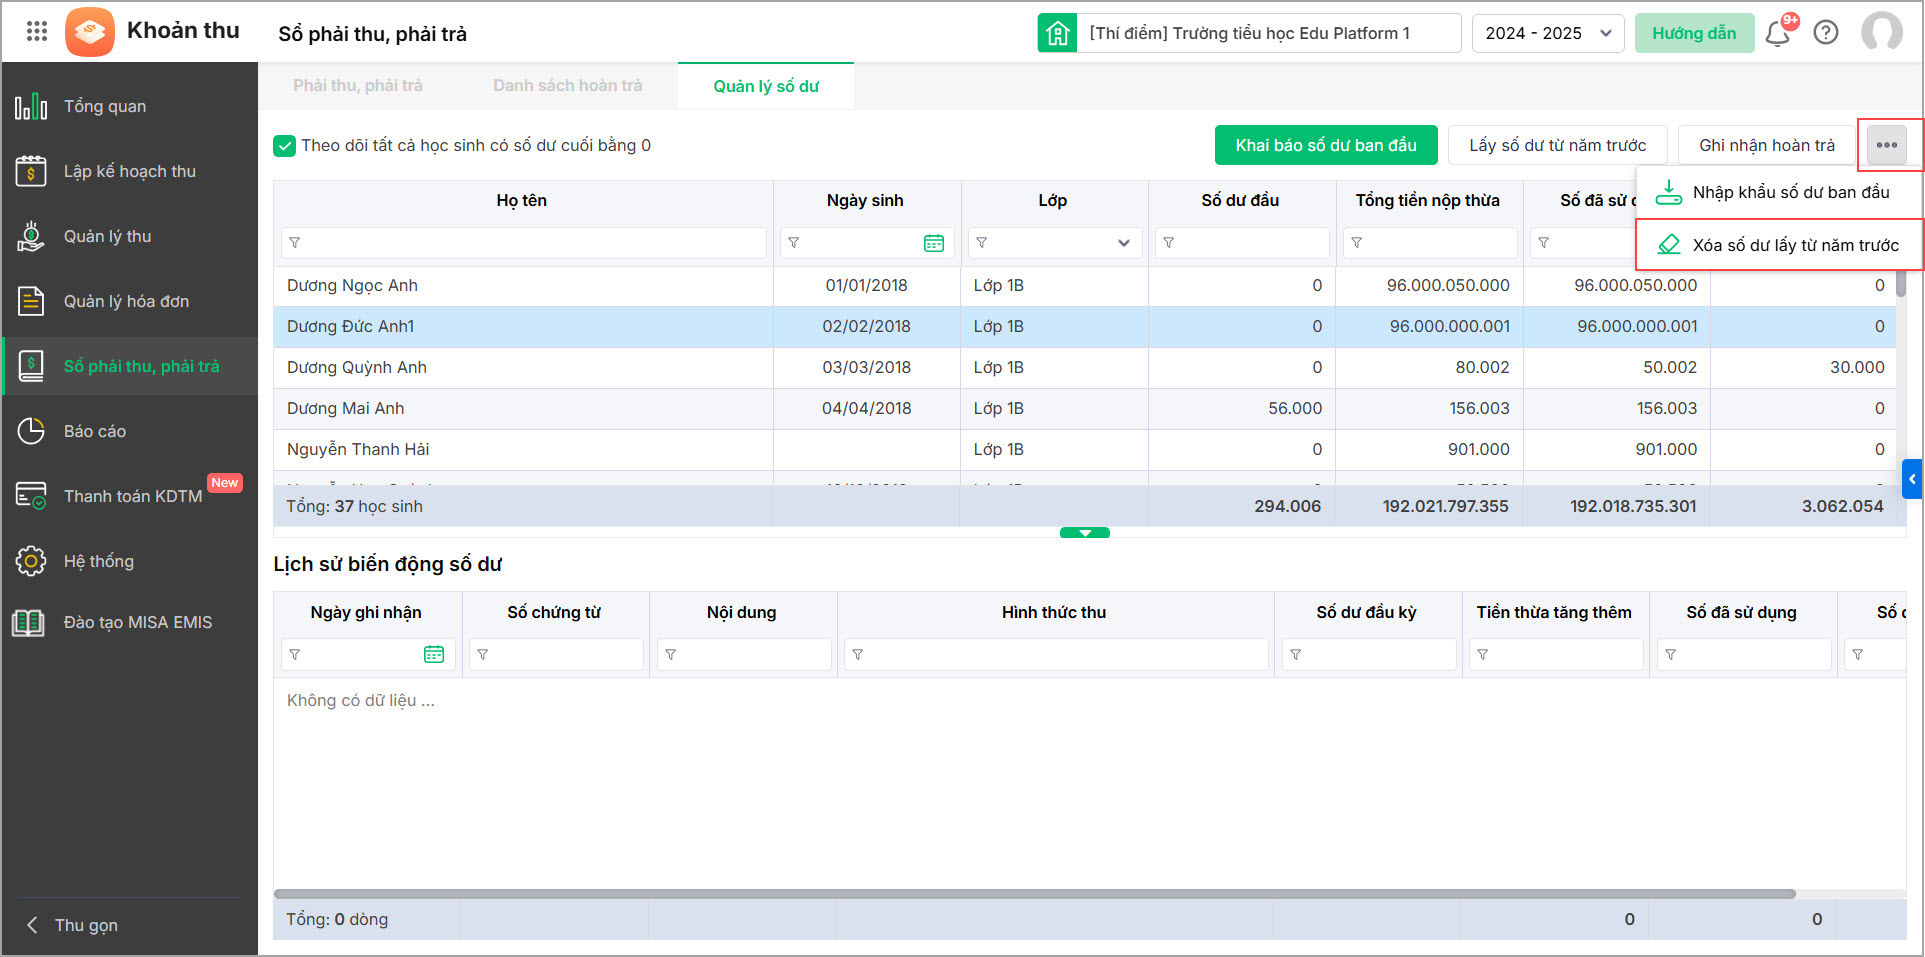Uncheck Theo dõi tất cả học sinh checkbox

click(285, 146)
